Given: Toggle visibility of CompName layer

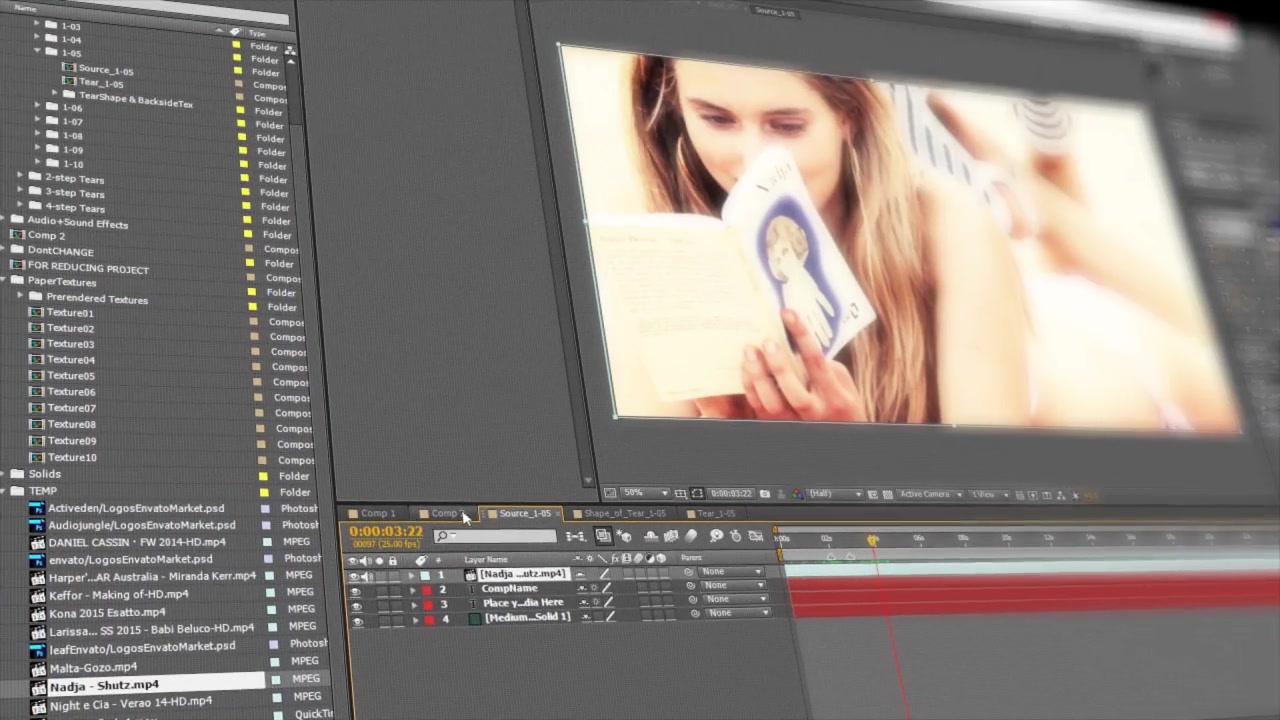Looking at the screenshot, I should pyautogui.click(x=355, y=591).
